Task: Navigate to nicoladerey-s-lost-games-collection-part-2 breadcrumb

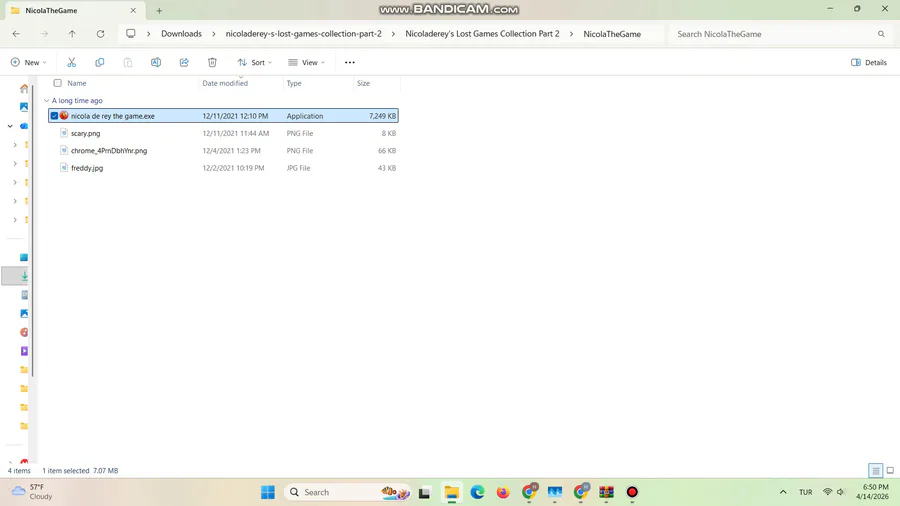Action: [303, 34]
